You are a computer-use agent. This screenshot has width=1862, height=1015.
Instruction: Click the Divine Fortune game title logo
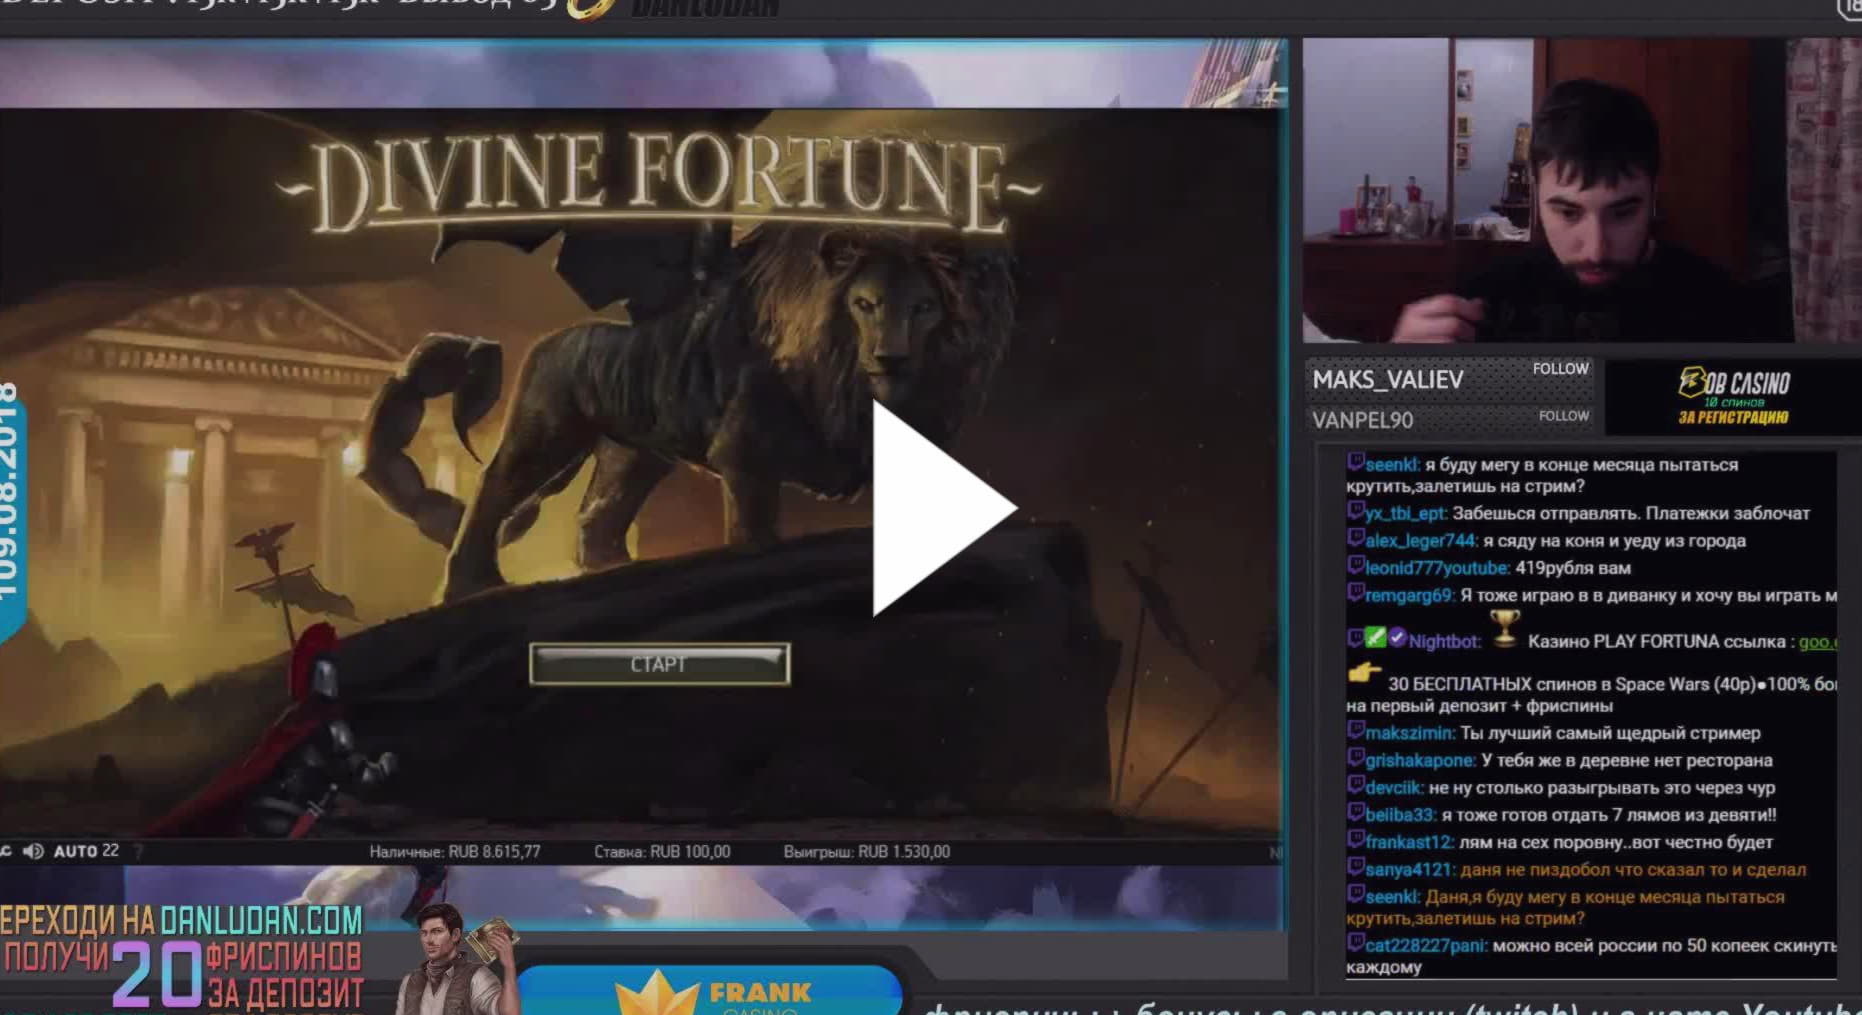(658, 185)
